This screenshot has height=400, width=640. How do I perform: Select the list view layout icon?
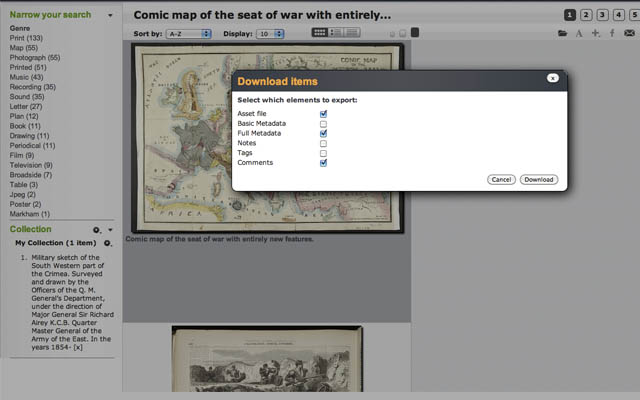click(336, 33)
